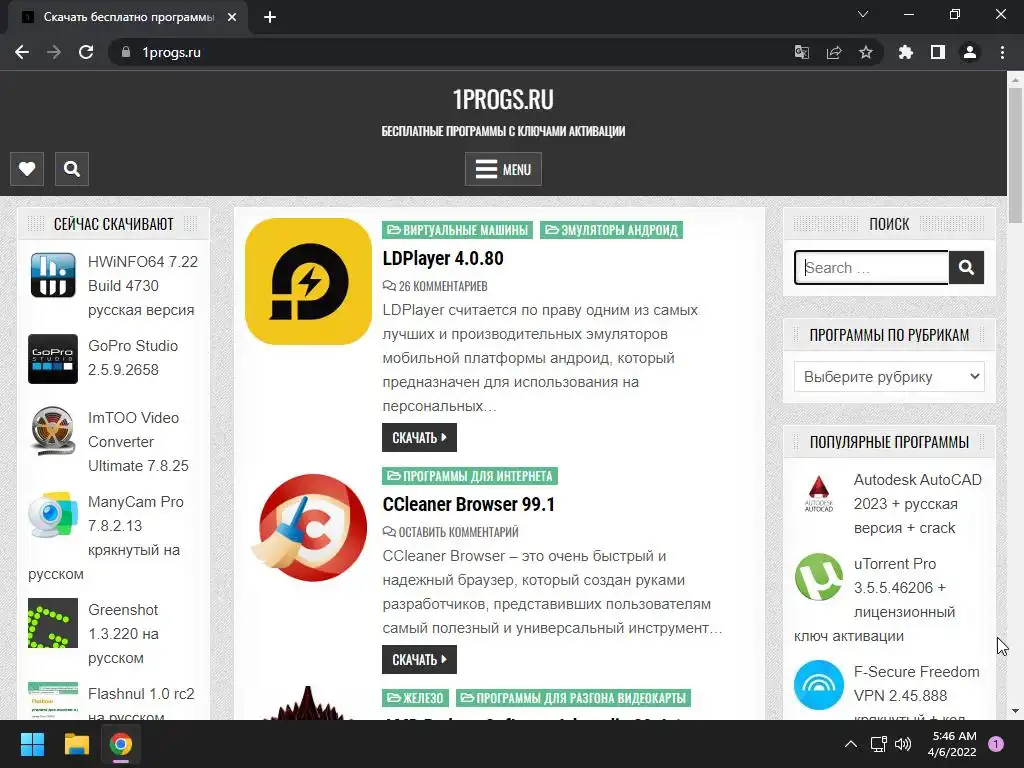The height and width of the screenshot is (768, 1024).
Task: Open 'HWiNFO64 7.22 Build 4730' link
Action: tap(142, 285)
